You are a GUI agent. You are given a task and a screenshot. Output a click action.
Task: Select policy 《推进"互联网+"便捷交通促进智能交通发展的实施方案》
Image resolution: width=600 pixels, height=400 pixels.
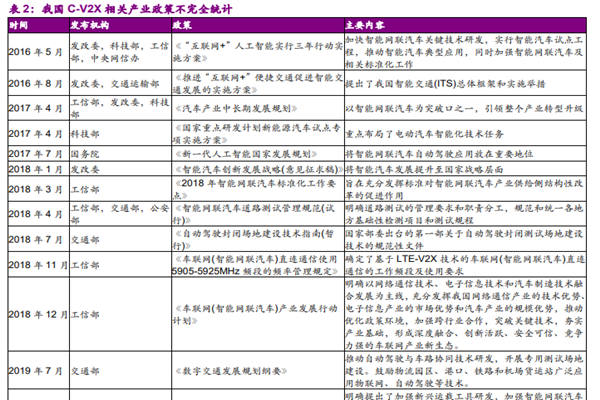click(258, 83)
